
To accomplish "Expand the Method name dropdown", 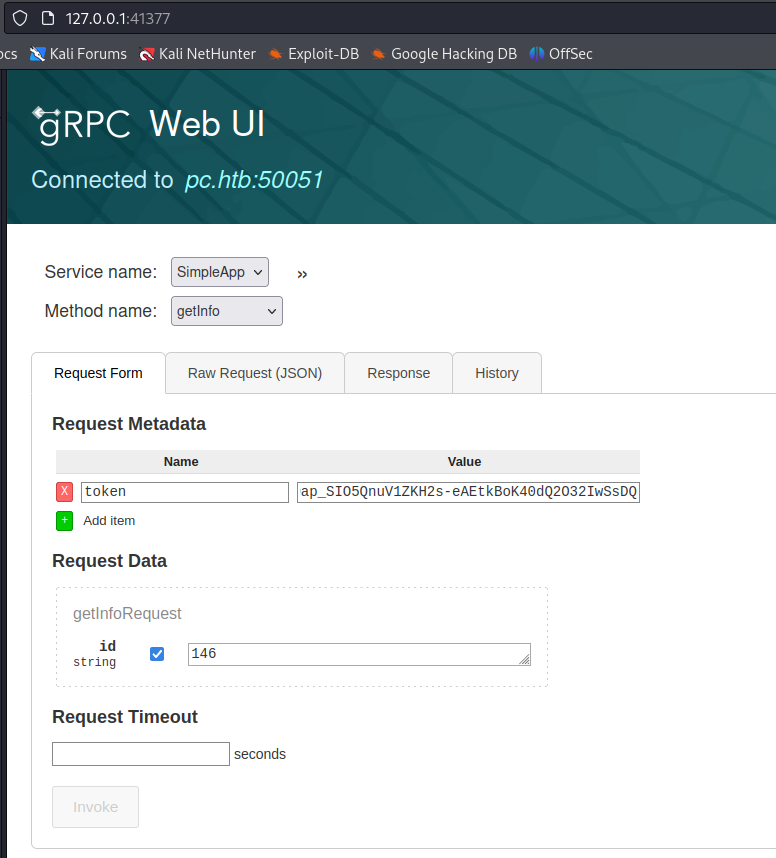I will click(226, 311).
